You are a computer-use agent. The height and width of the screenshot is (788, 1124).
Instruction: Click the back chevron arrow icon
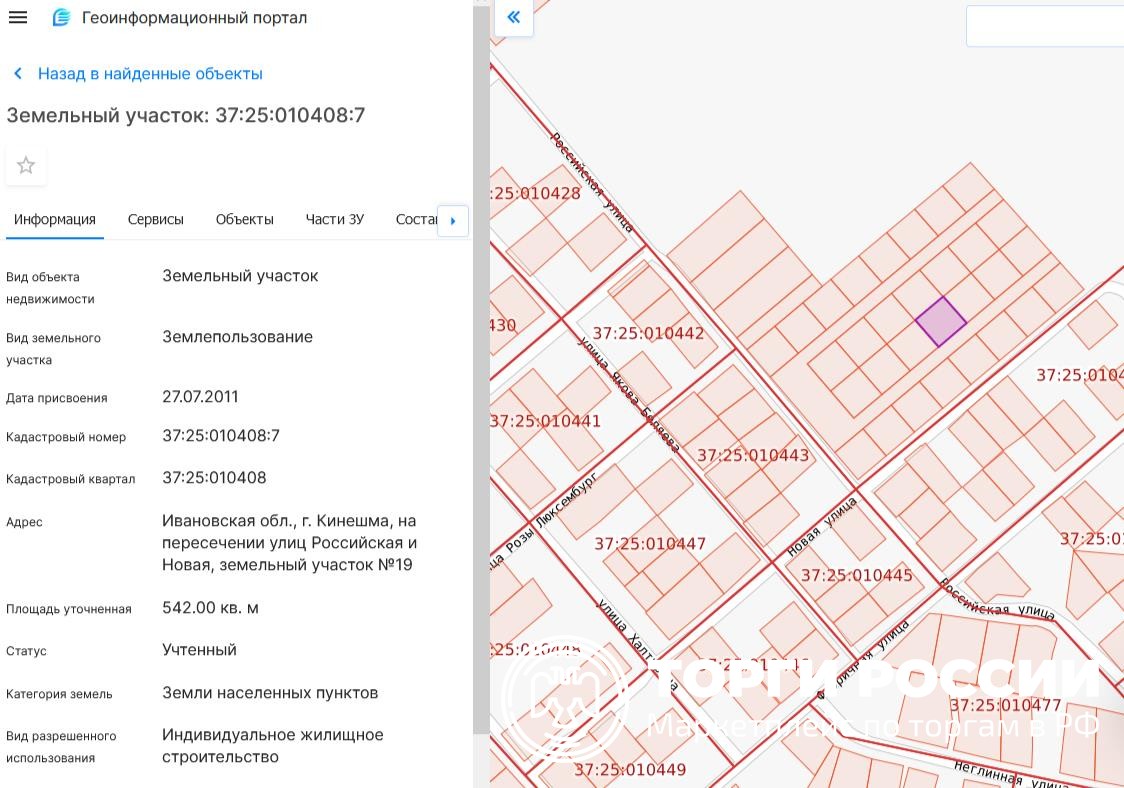tap(18, 74)
